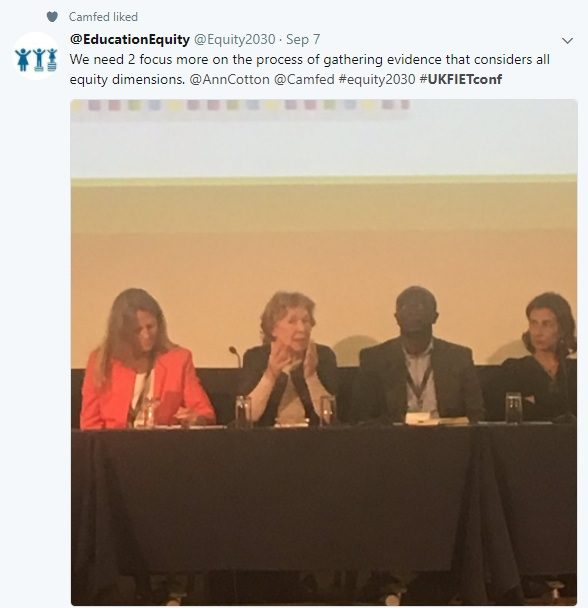The width and height of the screenshot is (588, 608).
Task: Click the tweet text about gathering evidence
Action: pos(310,69)
